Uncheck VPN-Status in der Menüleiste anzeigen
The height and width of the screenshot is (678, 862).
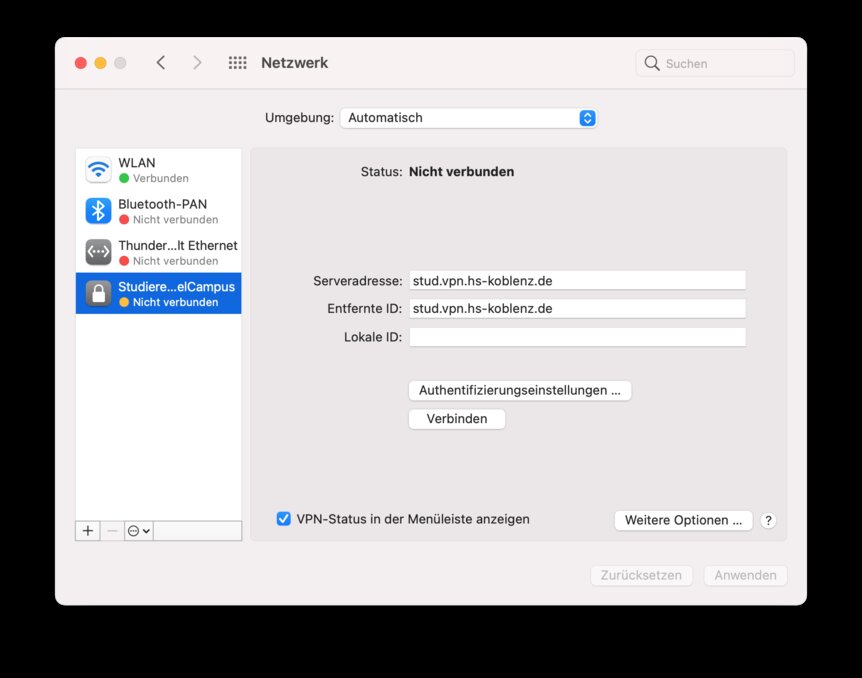284,519
